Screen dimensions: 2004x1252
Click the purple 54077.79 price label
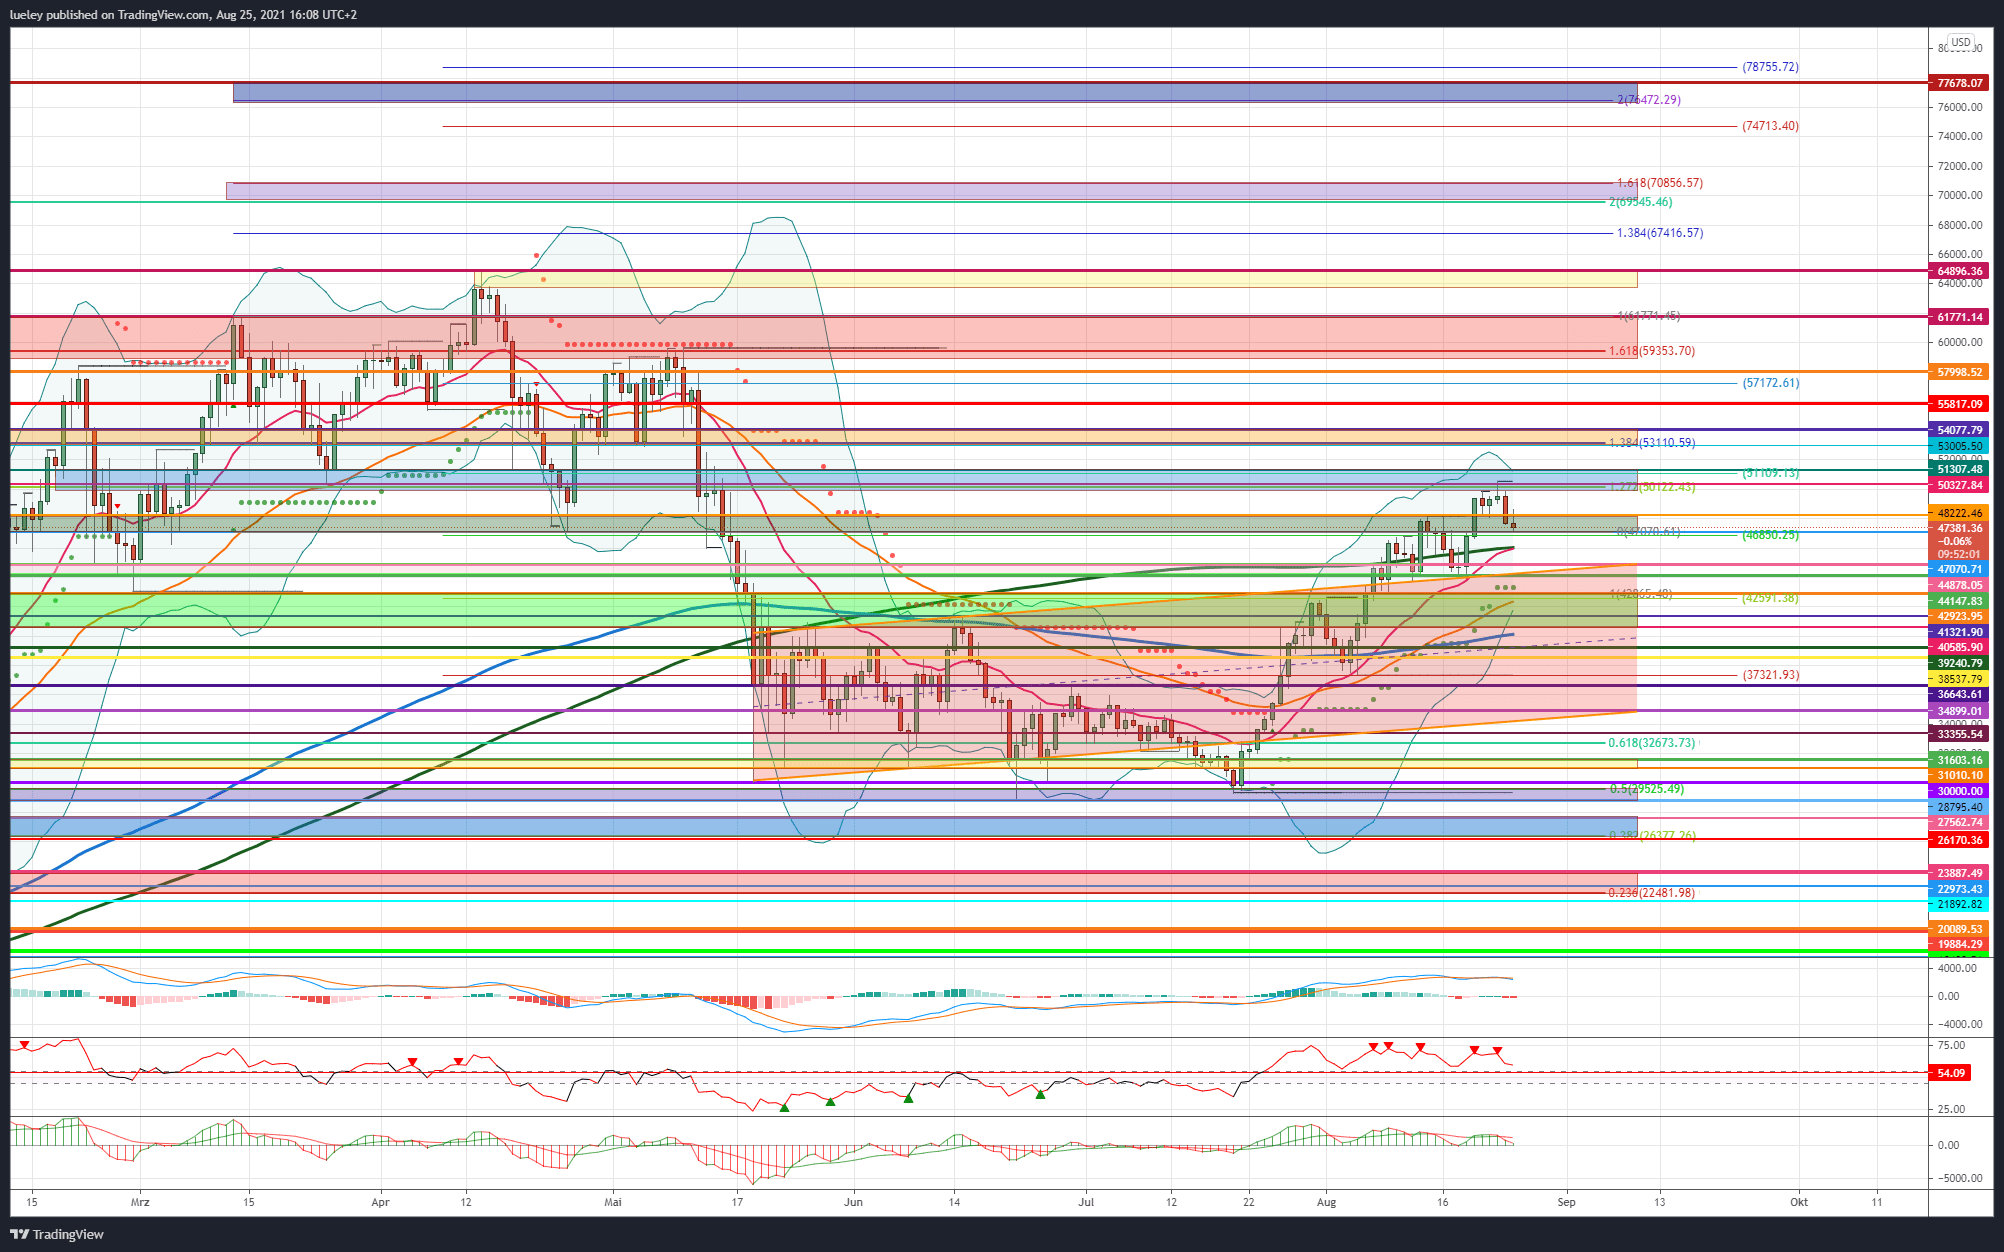tap(1959, 430)
